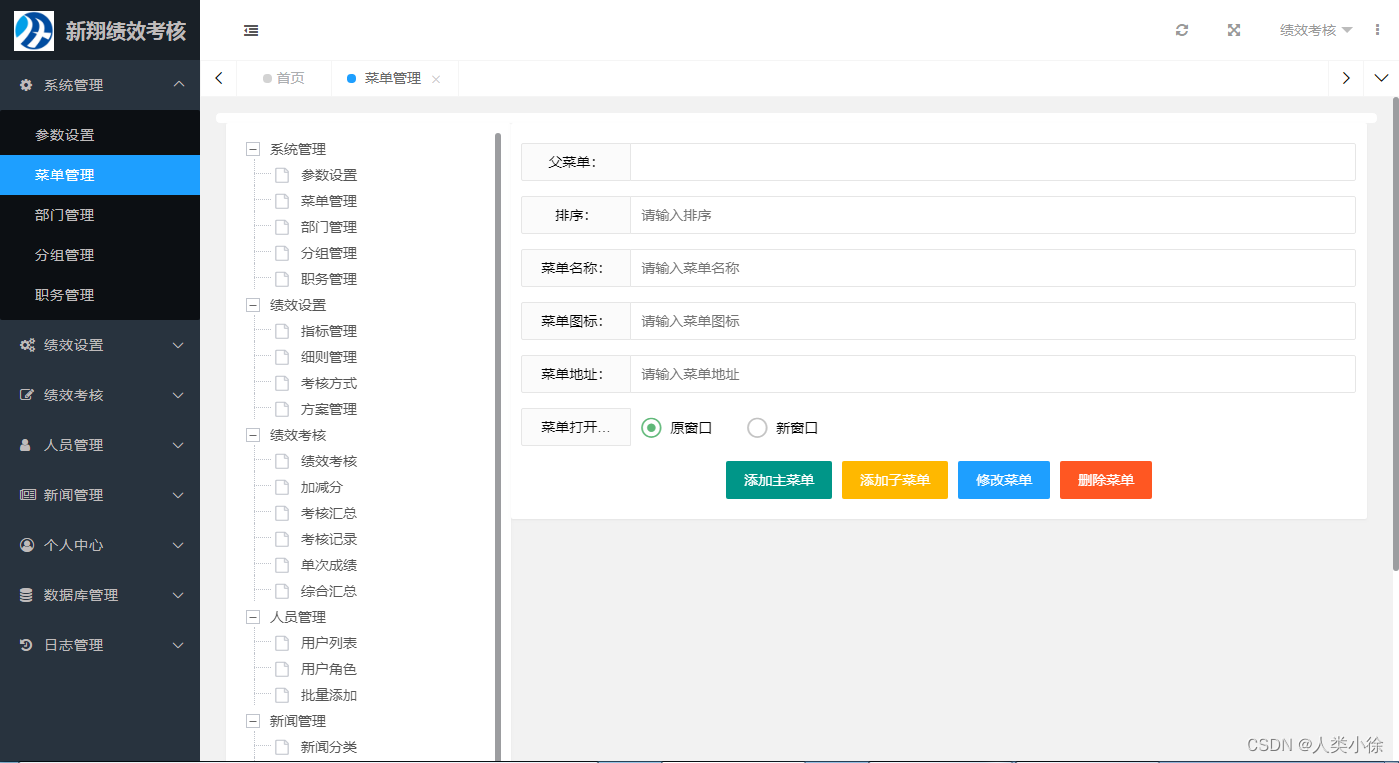Viewport: 1399px width, 763px height.
Task: Click the cogs icon beside 绩效设置
Action: point(27,345)
